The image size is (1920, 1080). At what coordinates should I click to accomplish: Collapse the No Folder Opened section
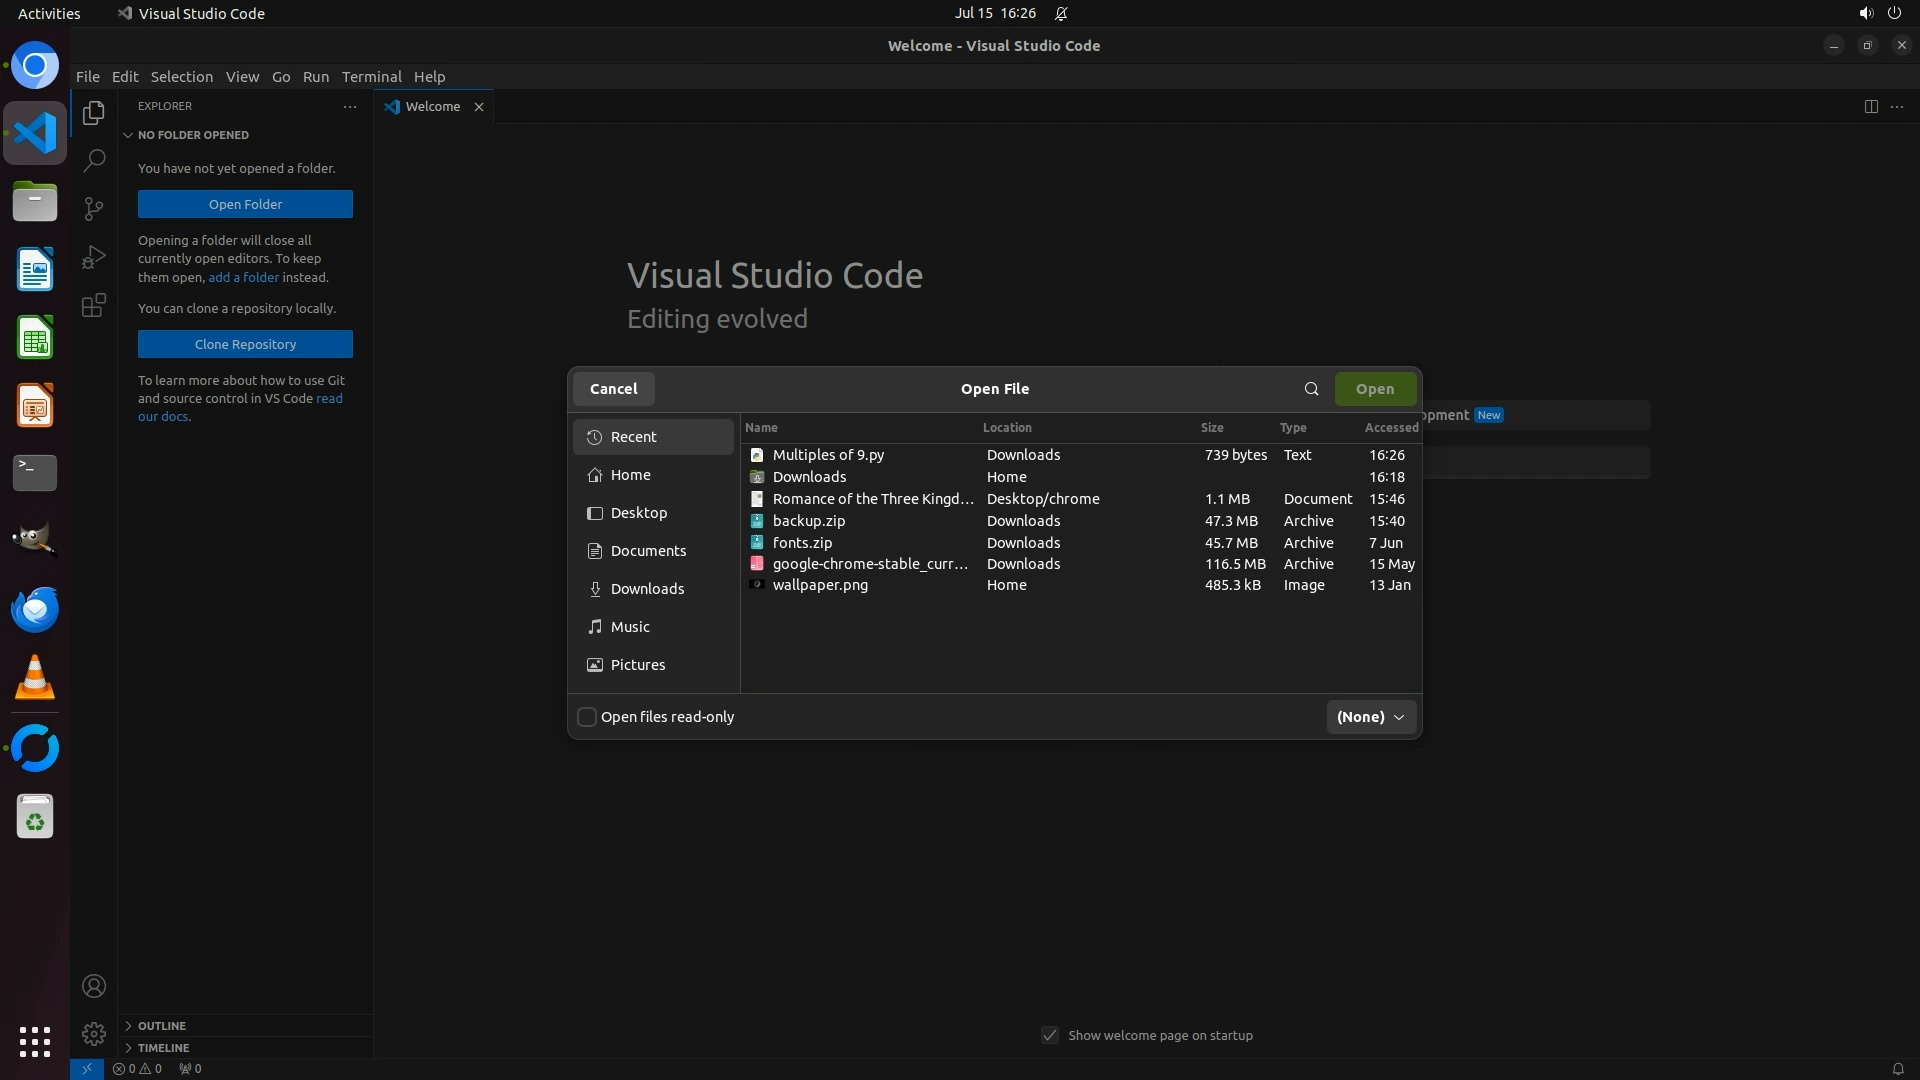tap(193, 135)
